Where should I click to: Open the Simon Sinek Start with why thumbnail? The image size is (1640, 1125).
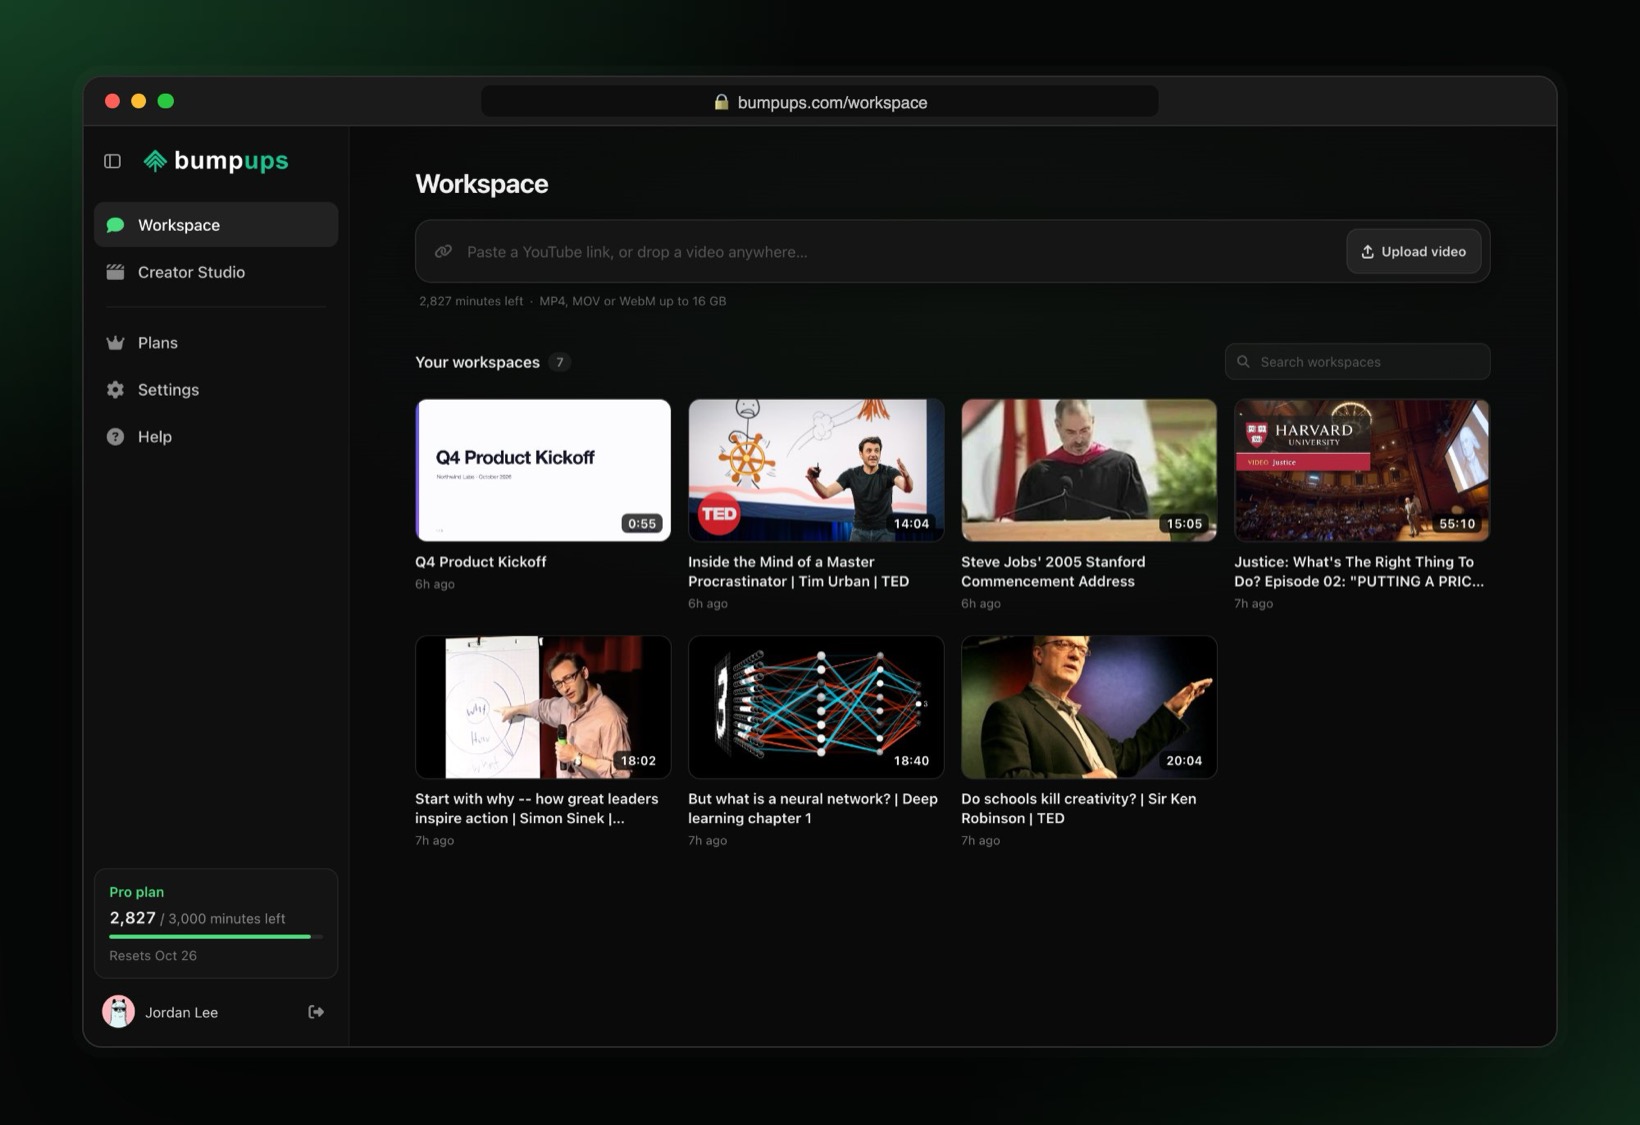point(543,707)
